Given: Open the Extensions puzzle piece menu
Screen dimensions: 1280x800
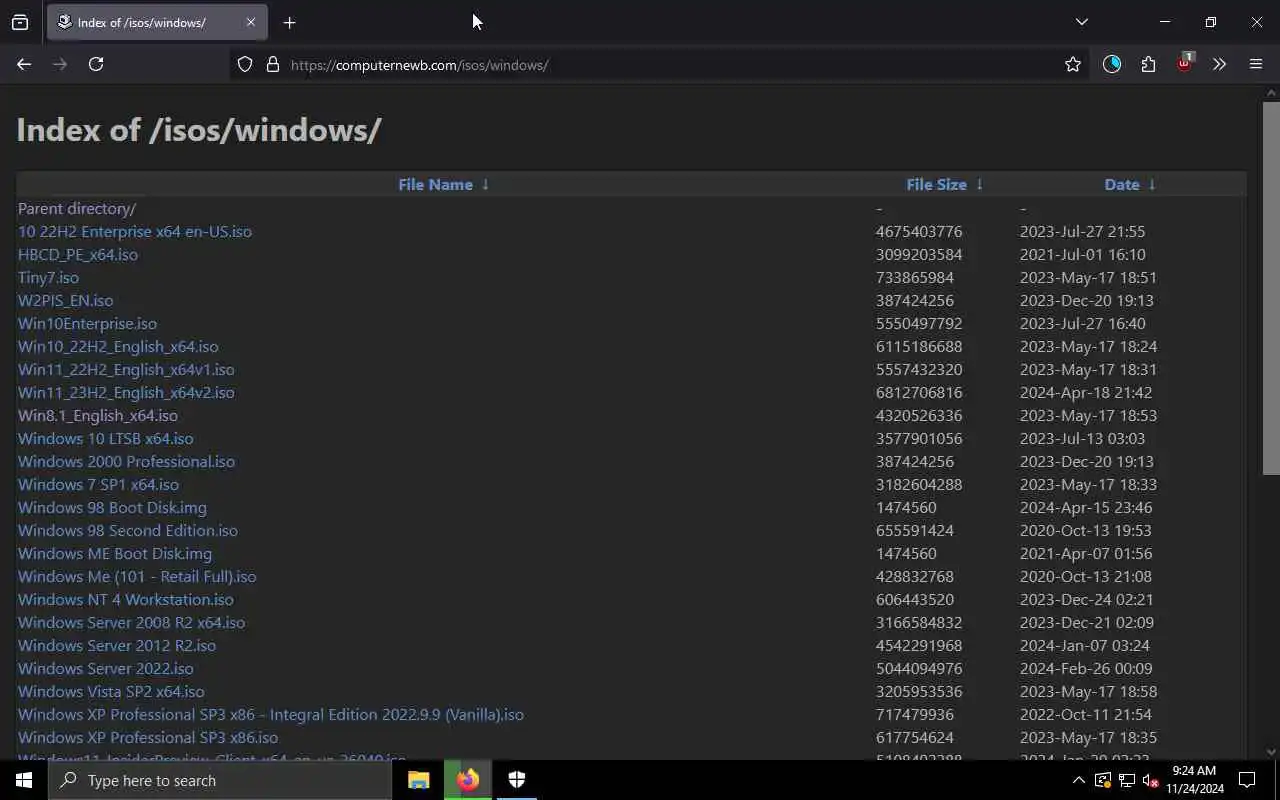Looking at the screenshot, I should [x=1148, y=64].
